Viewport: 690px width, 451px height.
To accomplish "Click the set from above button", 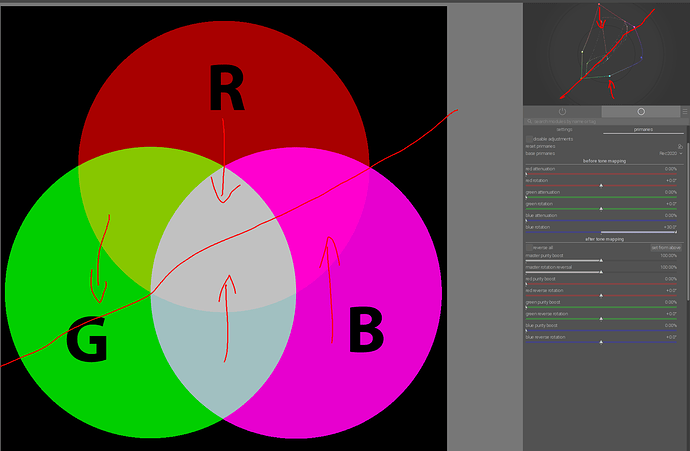I will pyautogui.click(x=666, y=248).
